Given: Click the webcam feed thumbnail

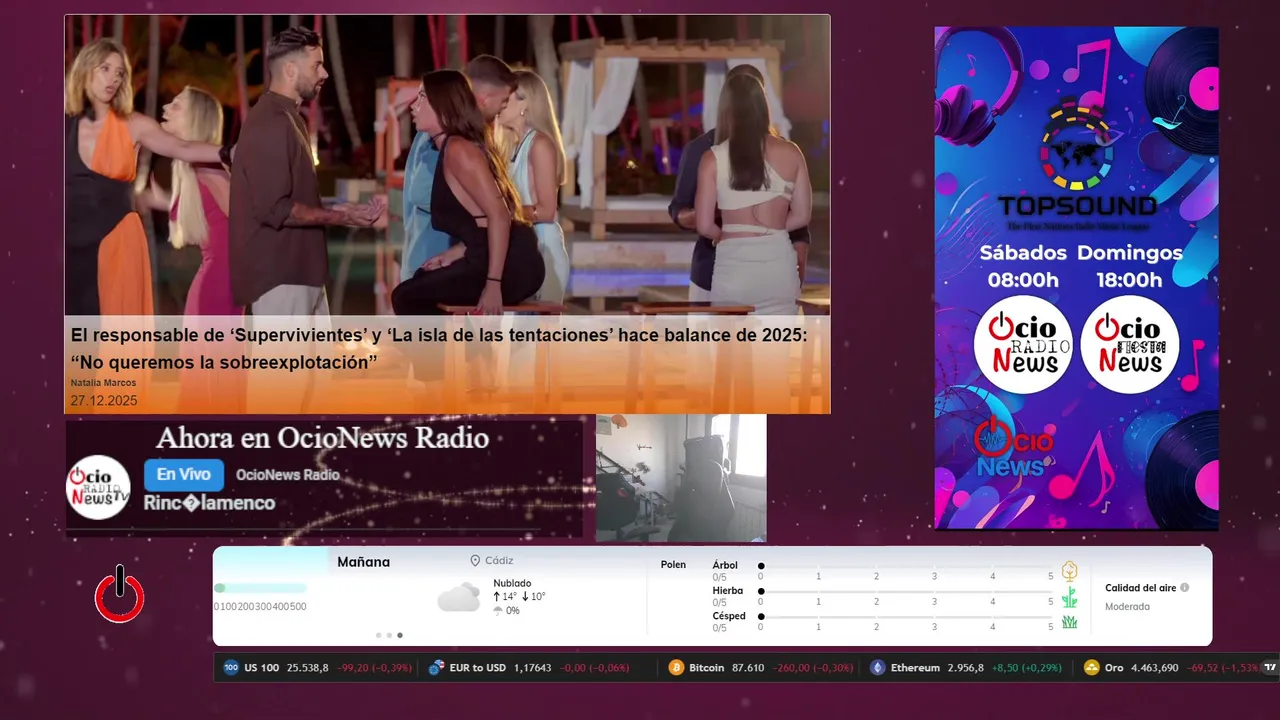Looking at the screenshot, I should pos(681,478).
